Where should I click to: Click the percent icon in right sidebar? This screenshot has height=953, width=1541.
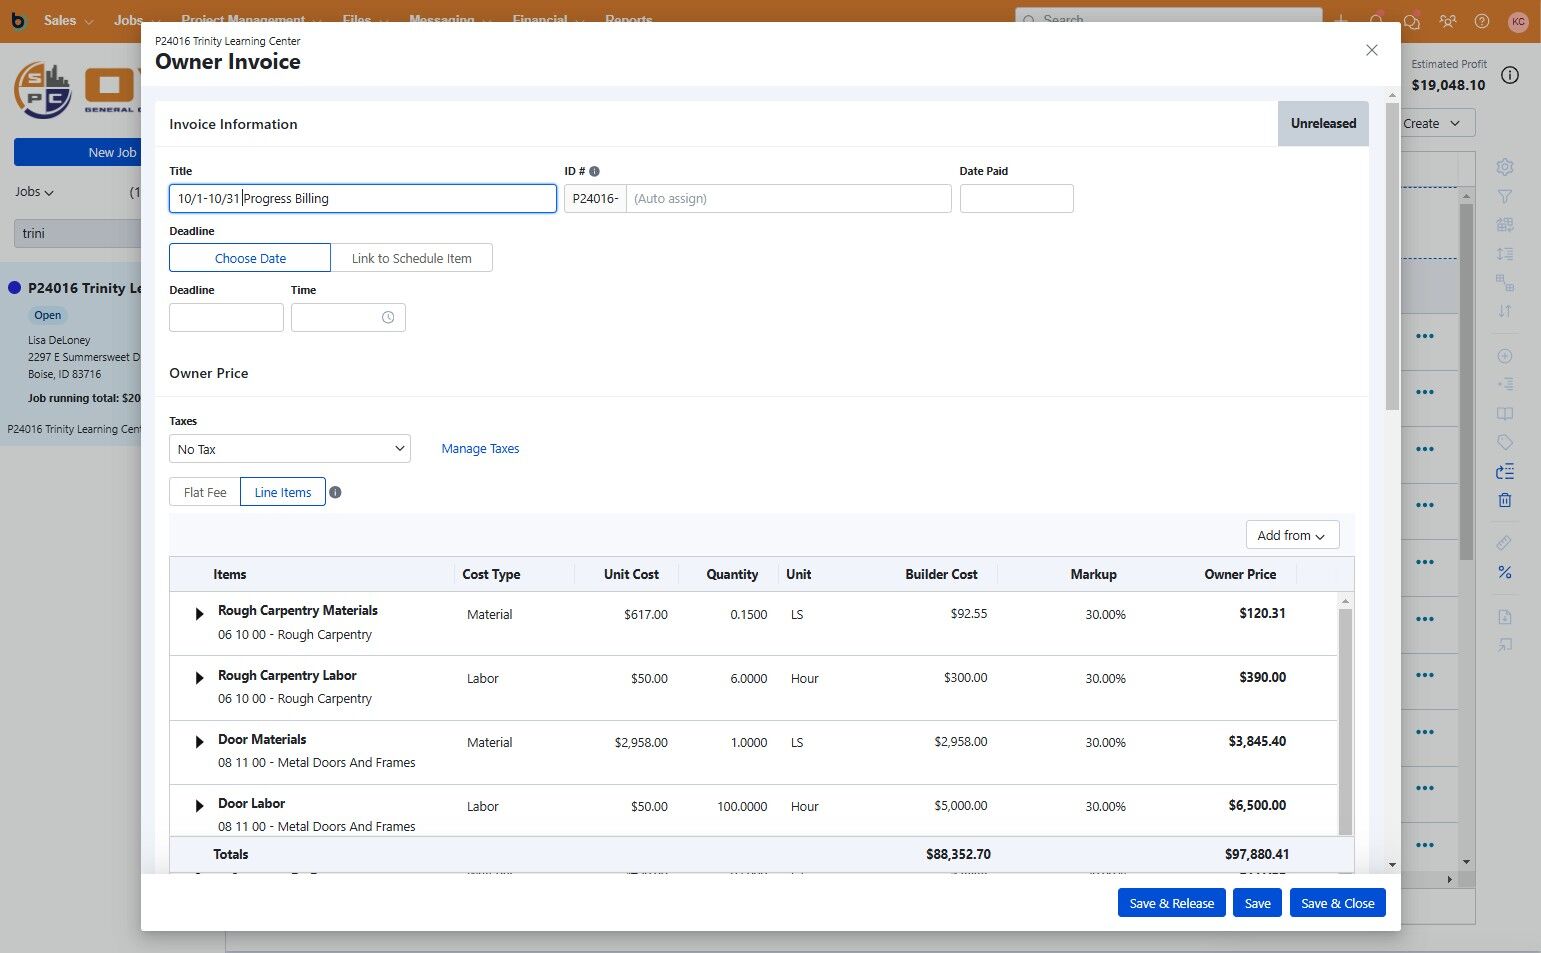coord(1504,573)
